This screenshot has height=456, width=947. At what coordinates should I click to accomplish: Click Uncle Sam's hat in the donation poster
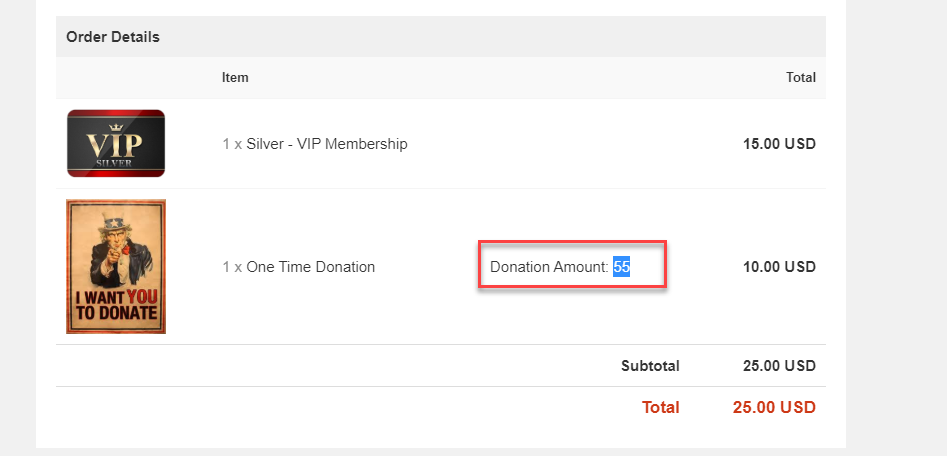[114, 221]
